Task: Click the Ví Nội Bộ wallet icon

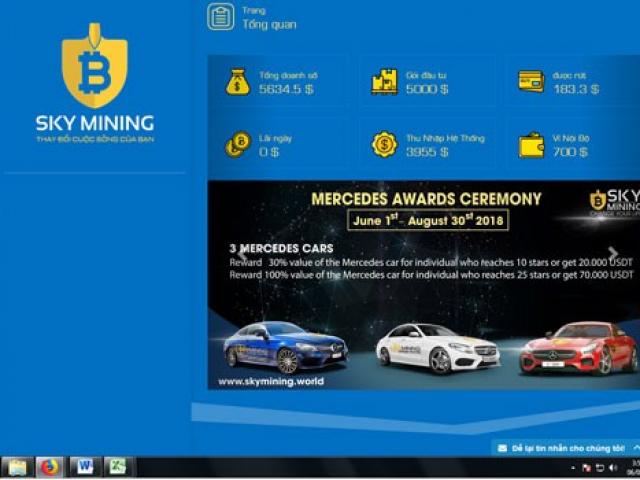Action: (x=531, y=145)
